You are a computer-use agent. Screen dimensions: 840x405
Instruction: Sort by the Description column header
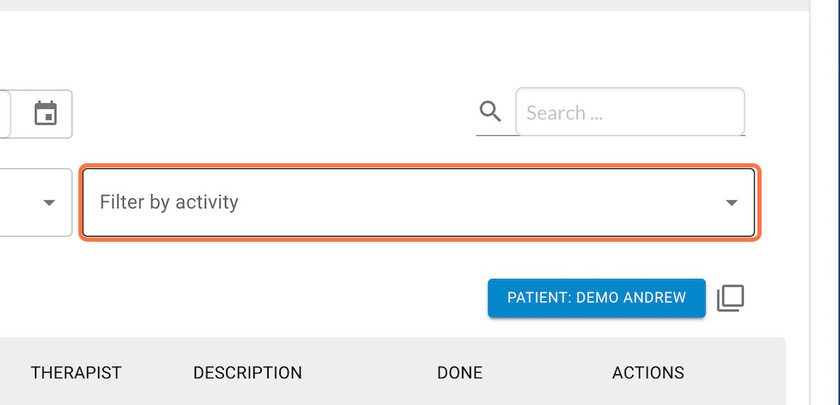248,372
